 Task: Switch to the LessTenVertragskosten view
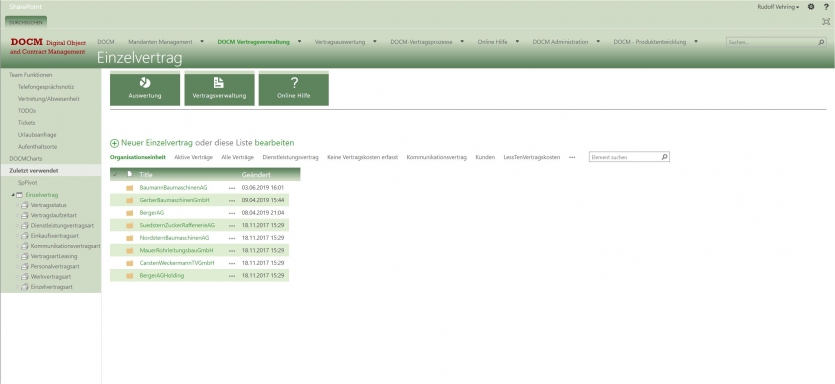pos(531,157)
